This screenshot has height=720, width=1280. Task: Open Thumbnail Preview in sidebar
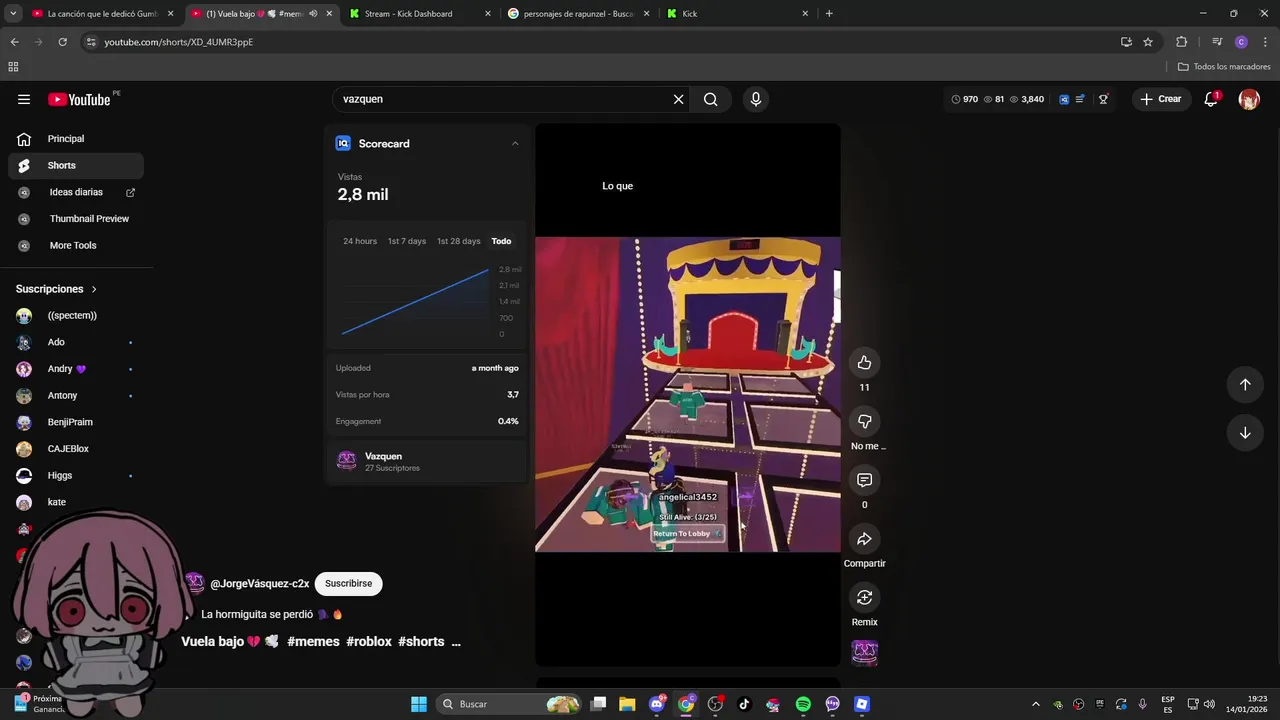coord(76,219)
